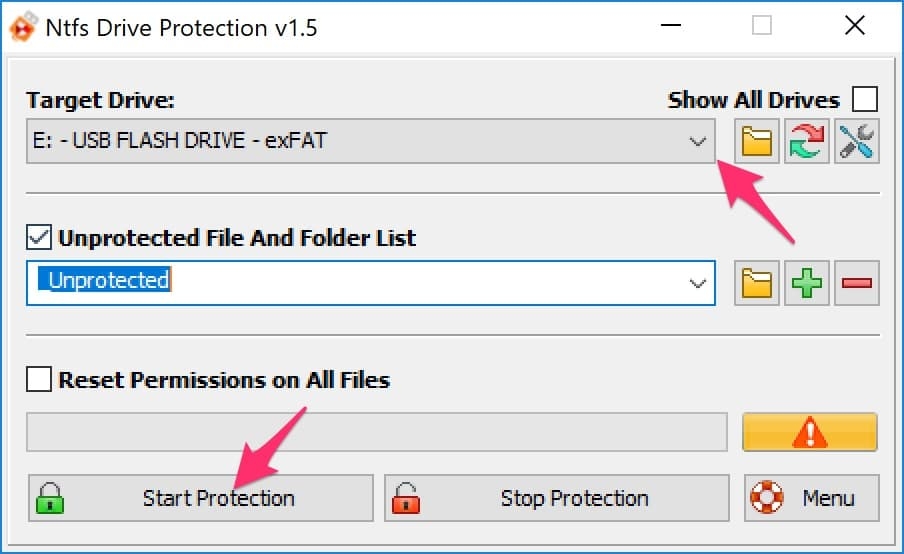Image resolution: width=904 pixels, height=554 pixels.
Task: Browse folder icon beside Unprotected list
Action: click(756, 282)
